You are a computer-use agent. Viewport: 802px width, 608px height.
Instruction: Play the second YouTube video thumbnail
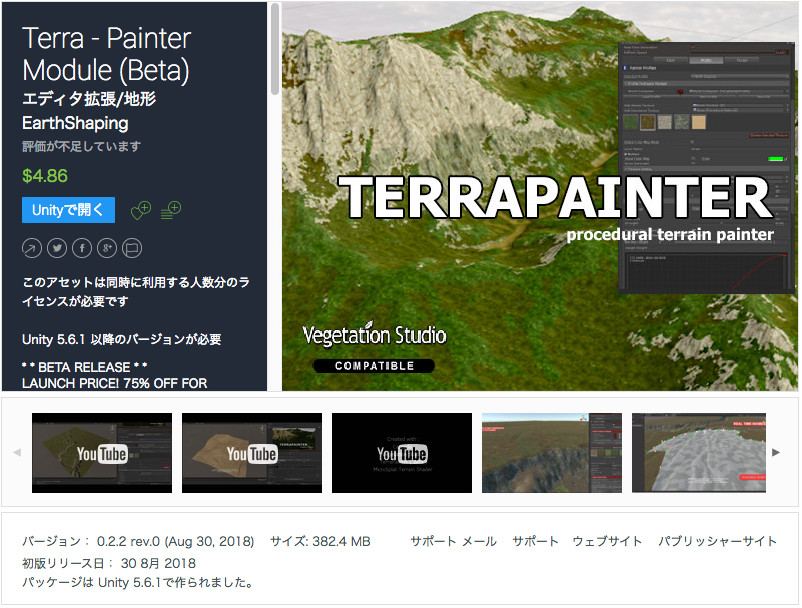tap(252, 453)
